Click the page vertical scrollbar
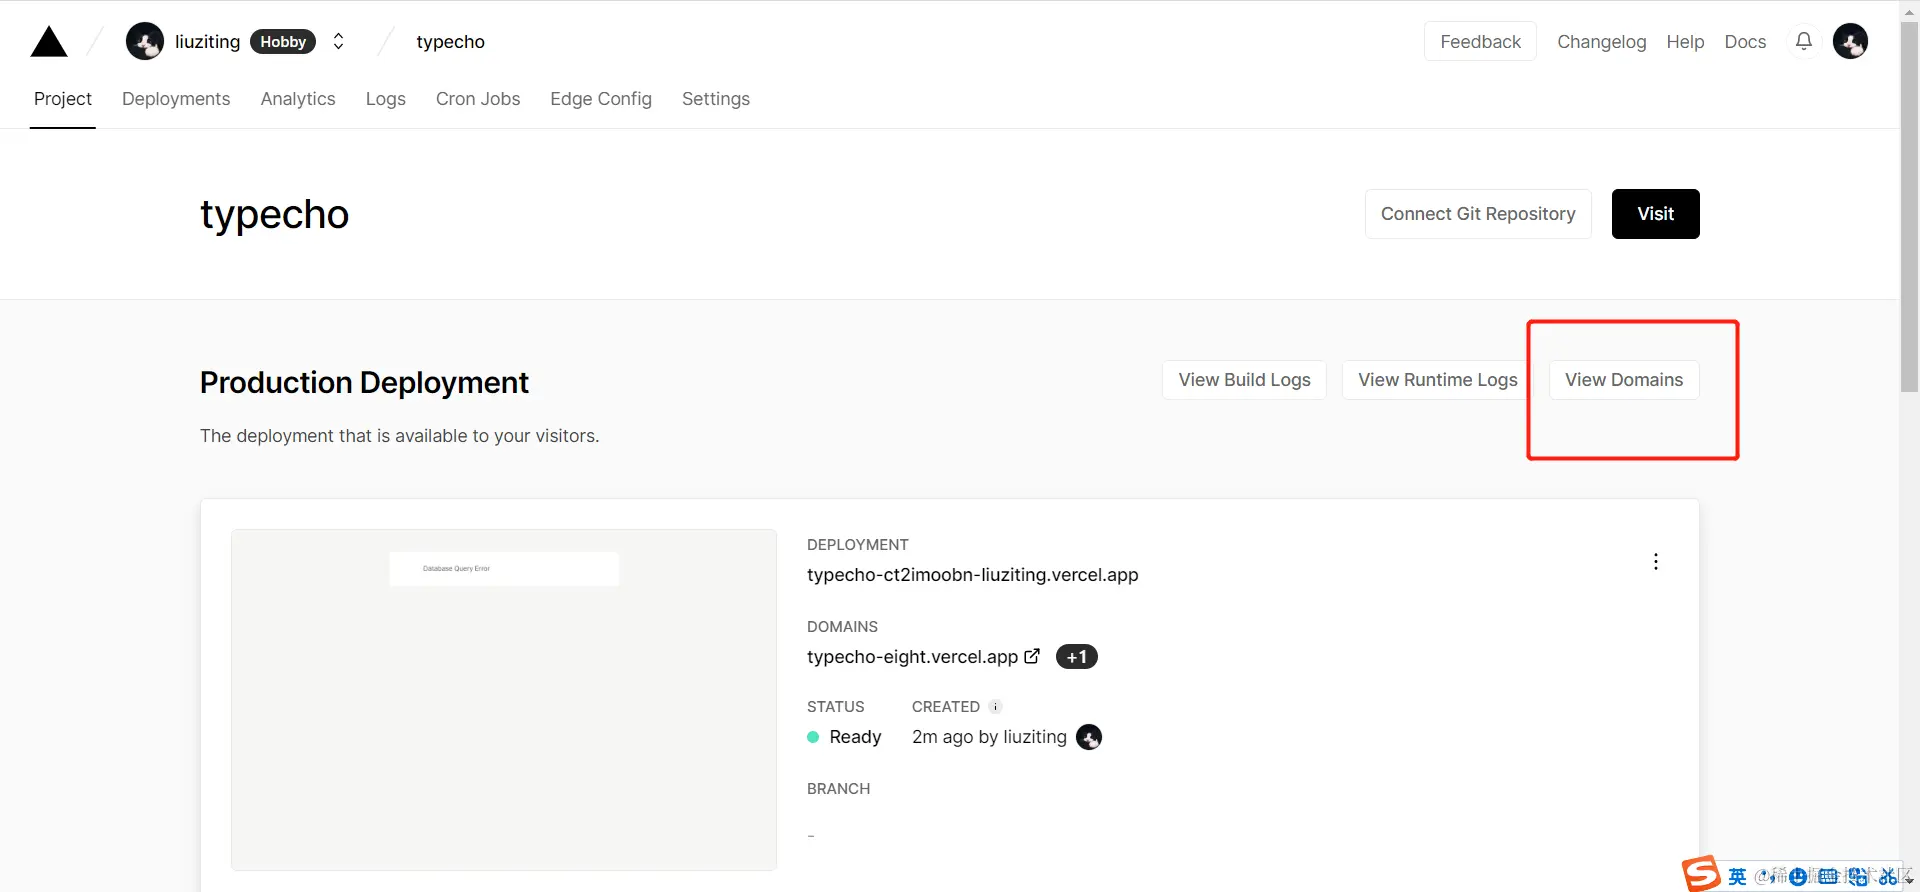Image resolution: width=1920 pixels, height=892 pixels. (x=1909, y=207)
